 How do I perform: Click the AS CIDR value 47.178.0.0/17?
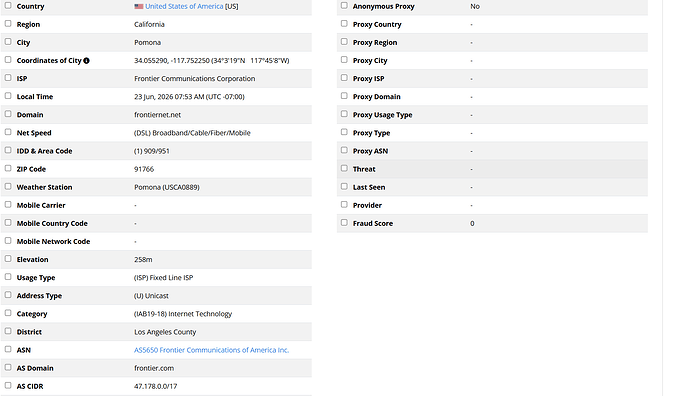tap(155, 386)
